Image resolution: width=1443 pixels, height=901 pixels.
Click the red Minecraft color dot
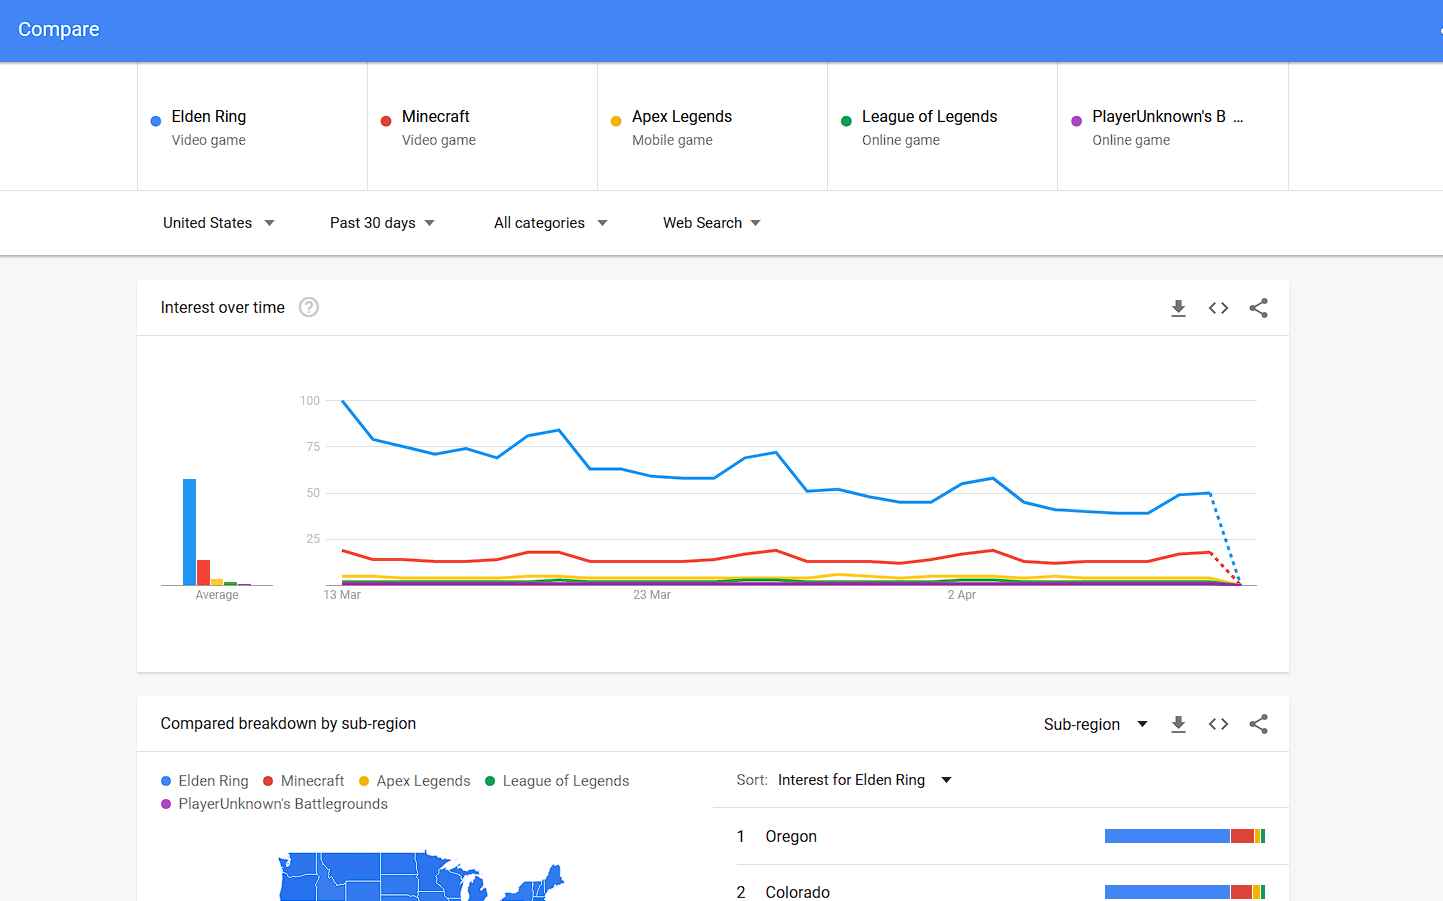click(386, 121)
